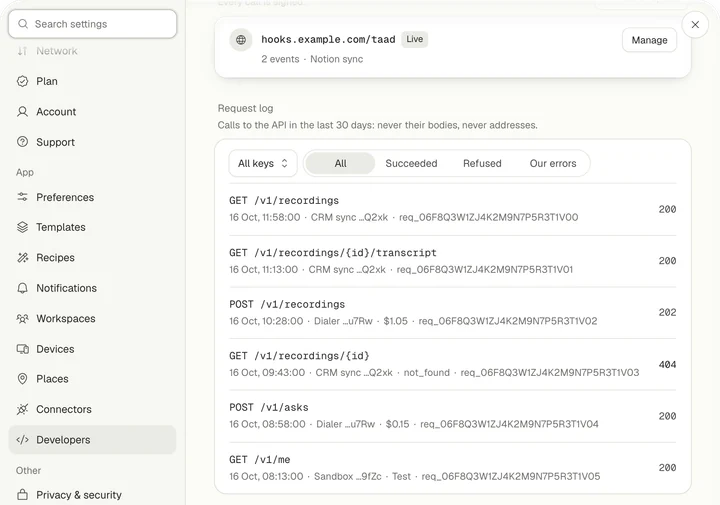This screenshot has width=720, height=505.
Task: Open Workspaces settings
Action: (x=92, y=318)
